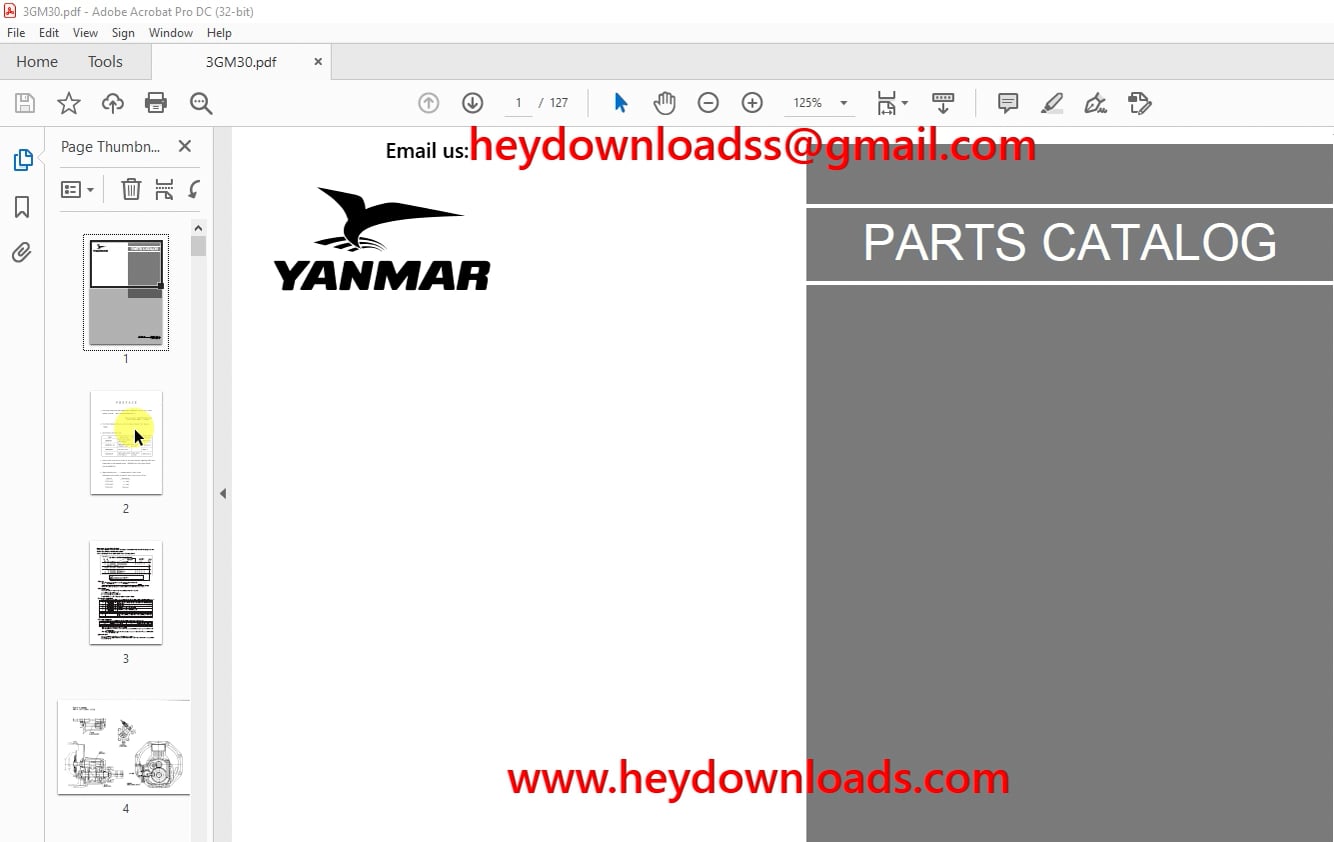Viewport: 1334px width, 842px height.
Task: Activate the Hand pan tool
Action: click(665, 103)
